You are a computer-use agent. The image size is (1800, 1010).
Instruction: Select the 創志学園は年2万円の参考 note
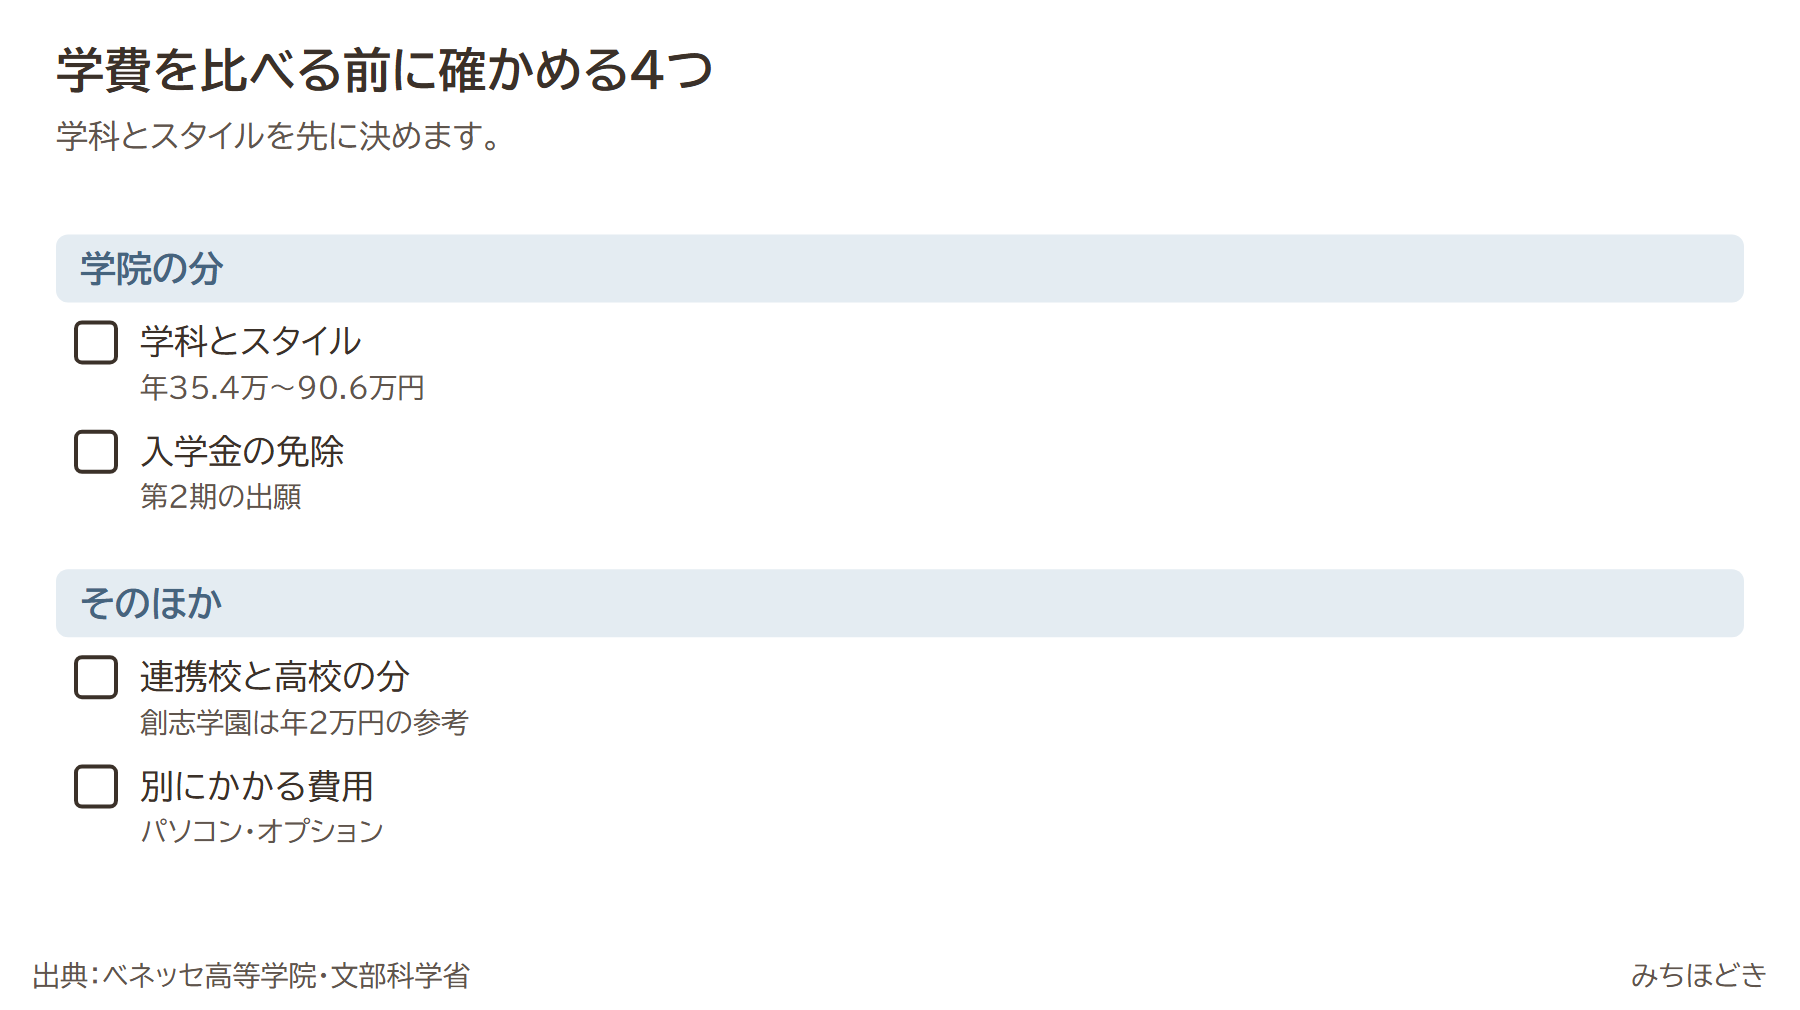tap(304, 722)
